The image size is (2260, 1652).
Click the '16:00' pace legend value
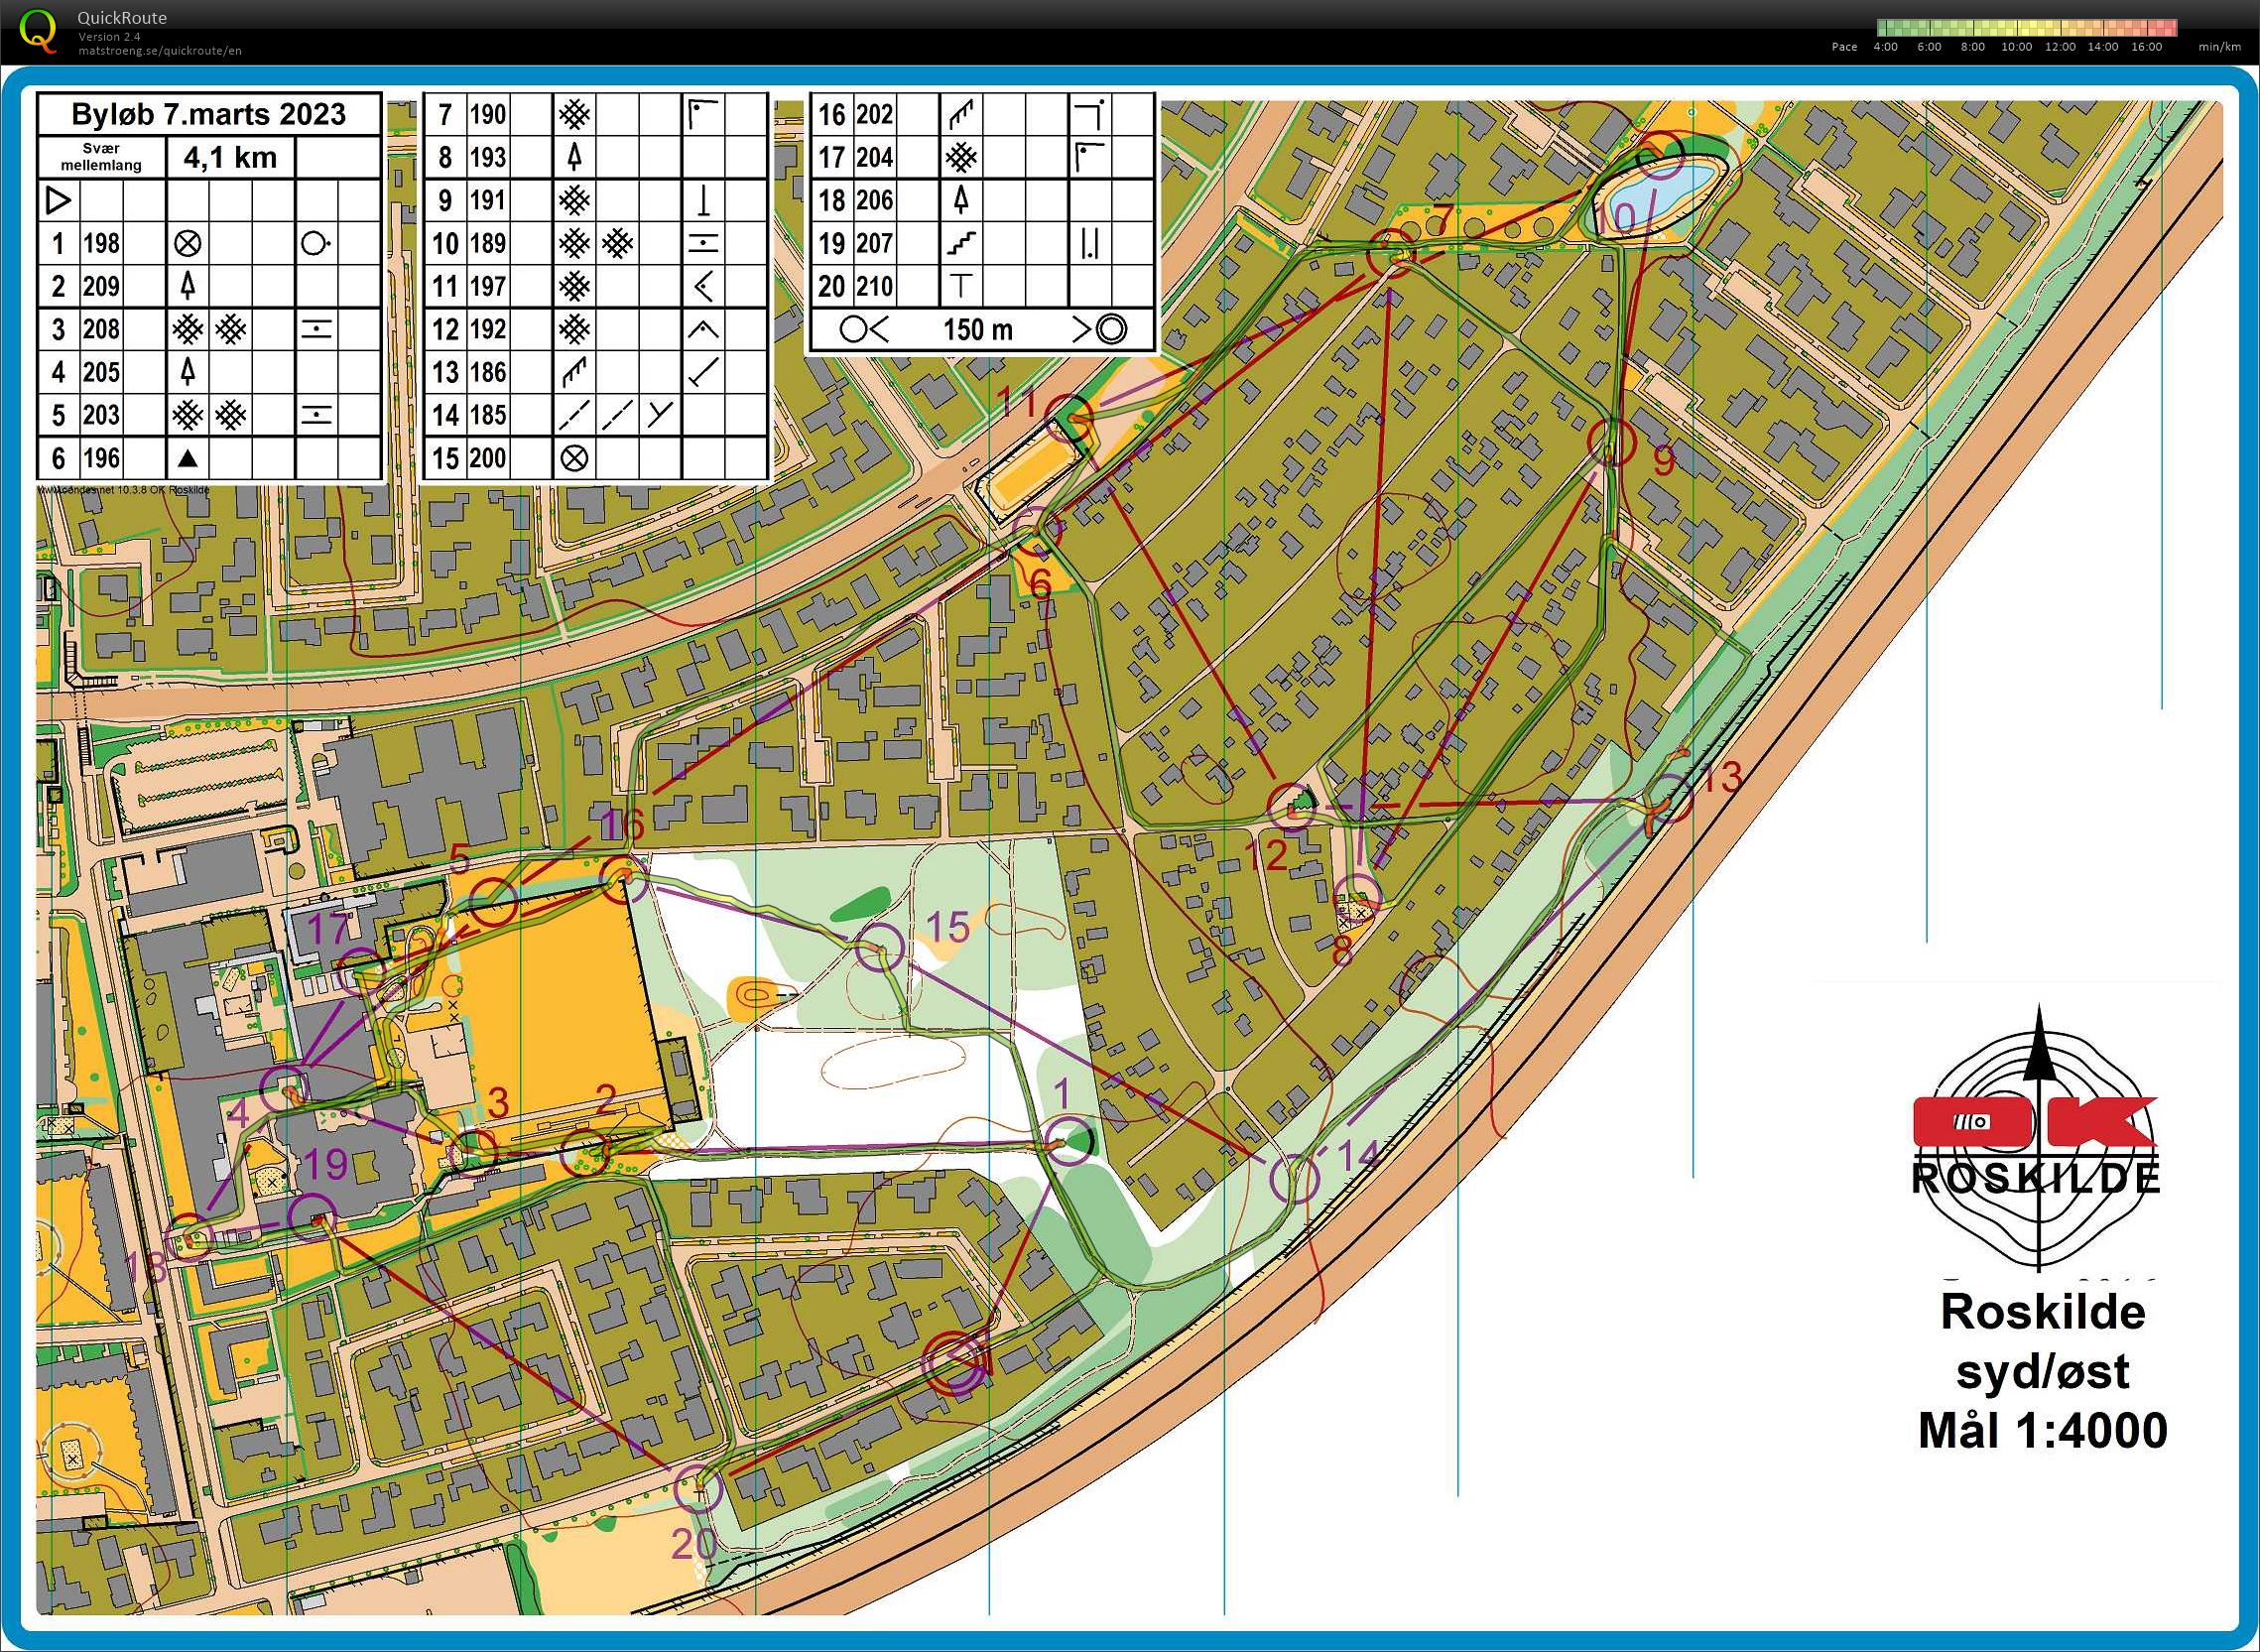(2147, 47)
